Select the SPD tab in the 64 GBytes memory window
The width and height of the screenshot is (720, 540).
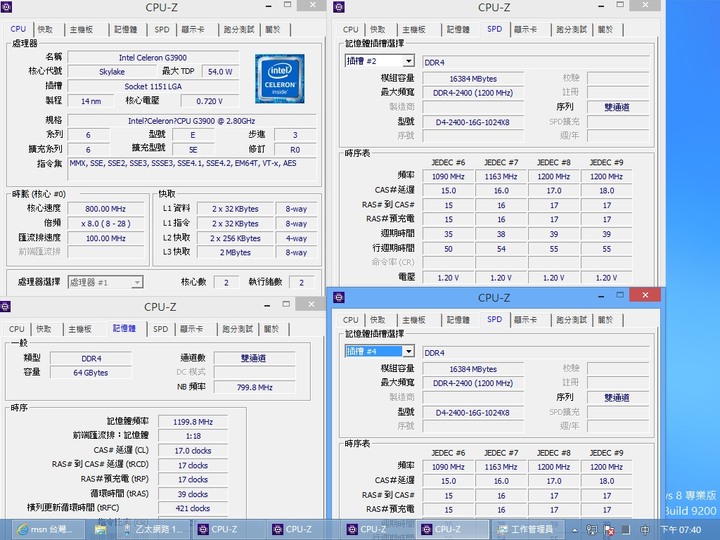point(160,329)
